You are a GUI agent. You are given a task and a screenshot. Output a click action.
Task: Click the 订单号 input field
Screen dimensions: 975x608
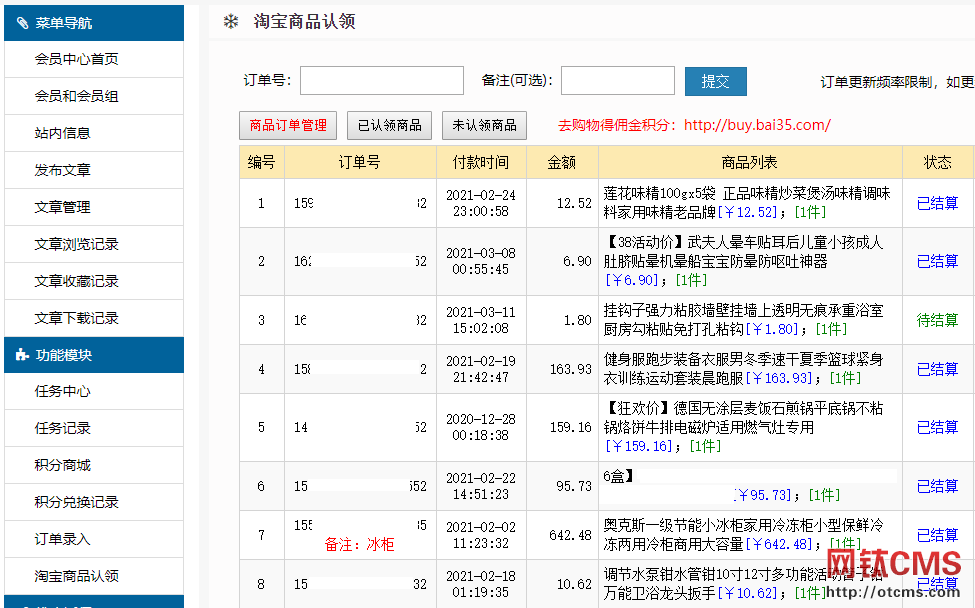click(381, 81)
